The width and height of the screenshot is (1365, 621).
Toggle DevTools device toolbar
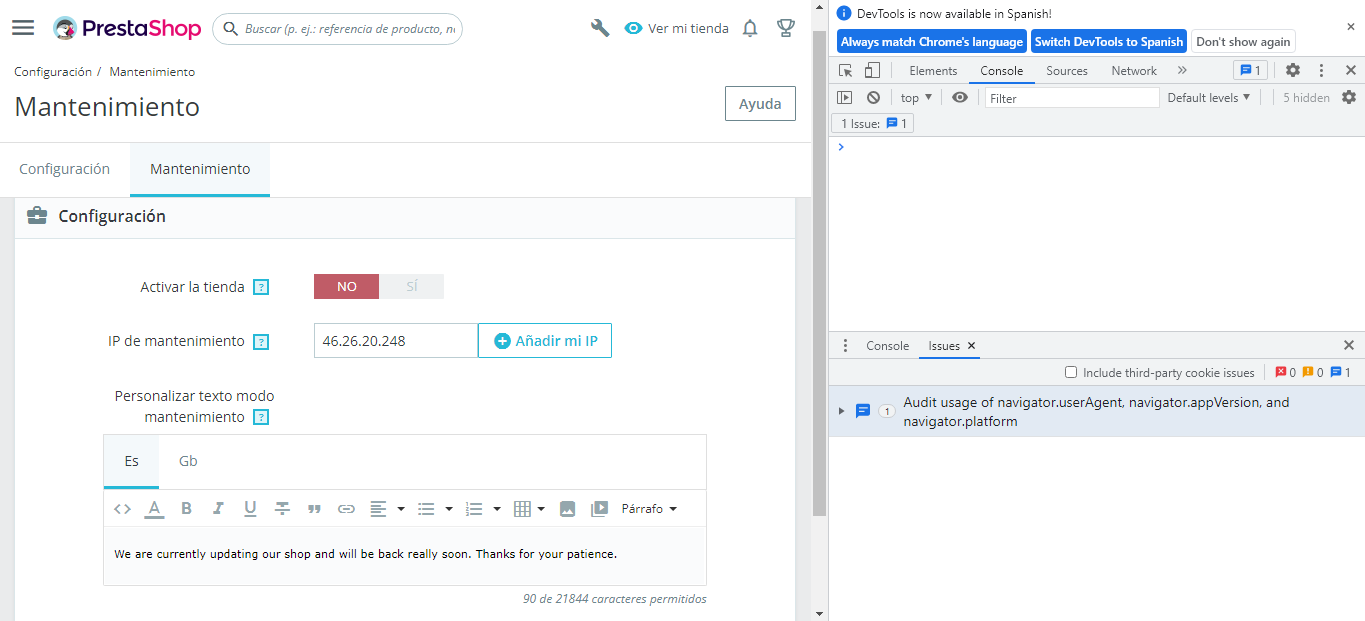coord(872,70)
